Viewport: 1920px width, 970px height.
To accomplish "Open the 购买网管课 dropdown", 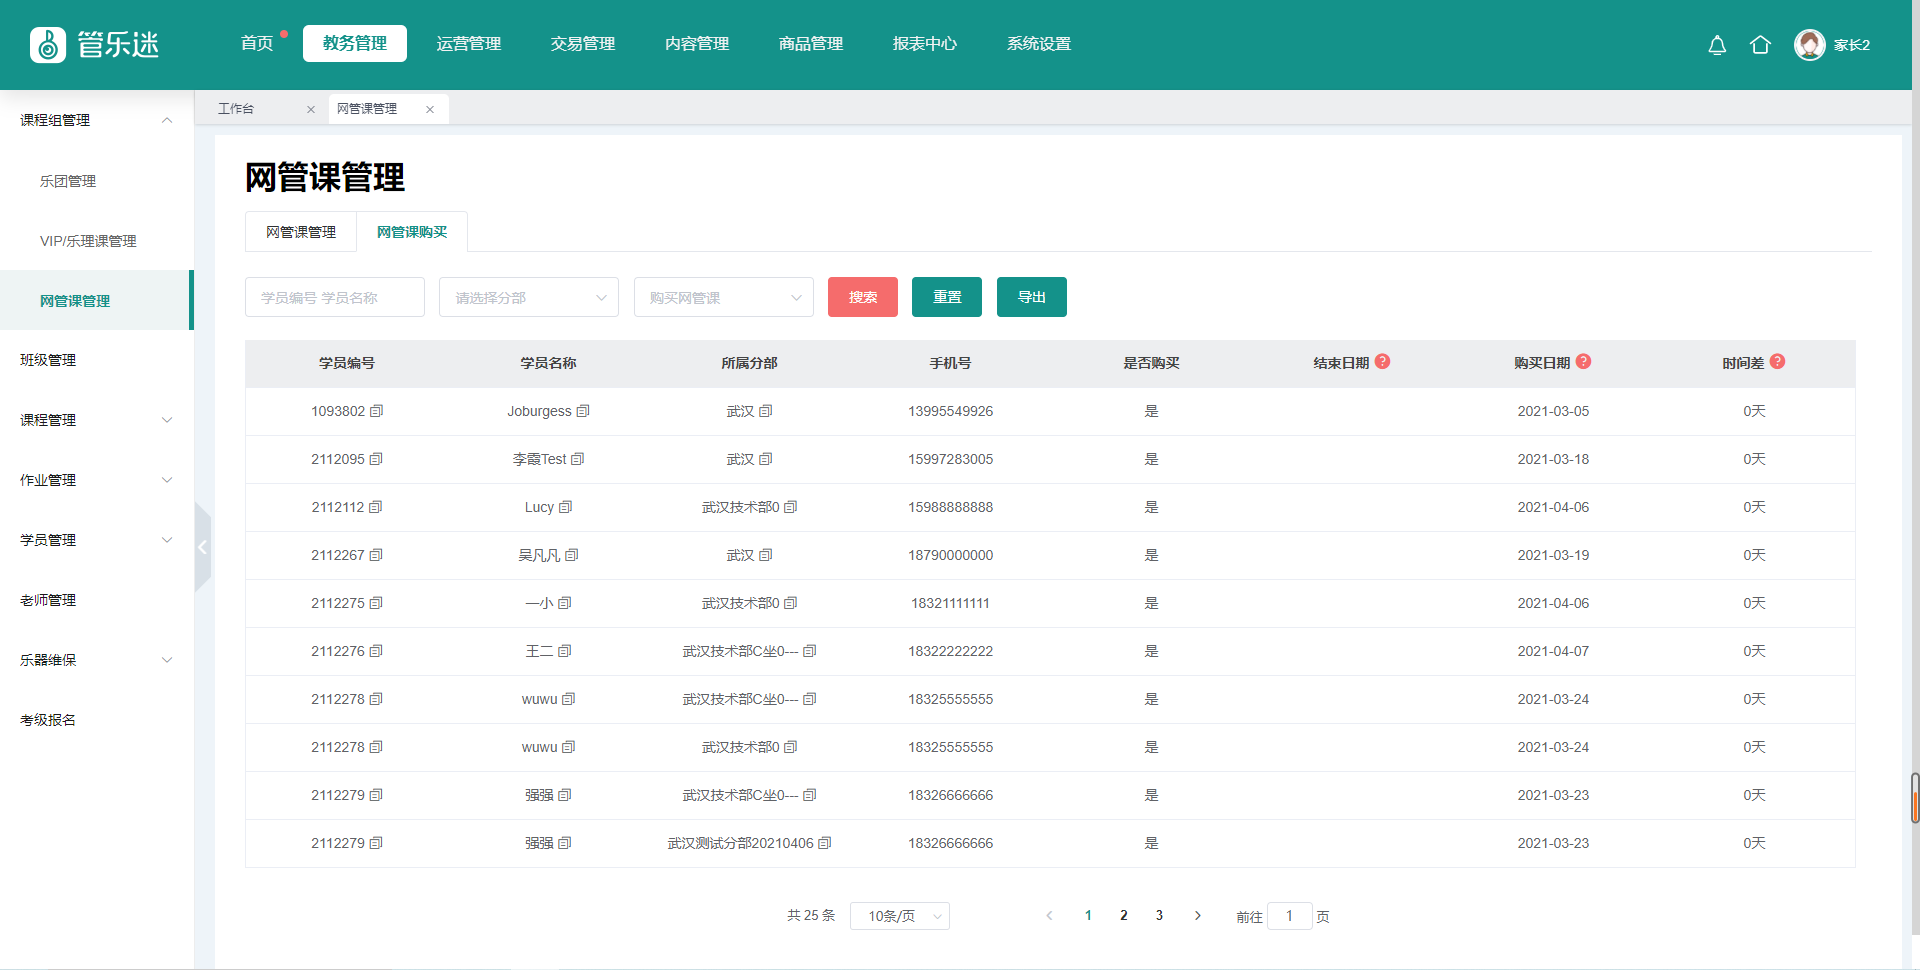I will click(723, 297).
